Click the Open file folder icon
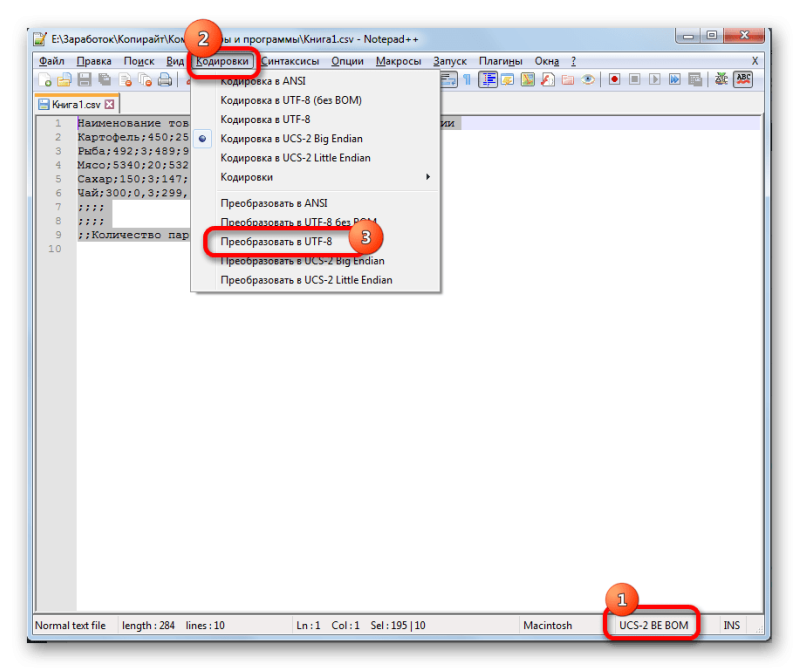The height and width of the screenshot is (671, 800). click(64, 80)
